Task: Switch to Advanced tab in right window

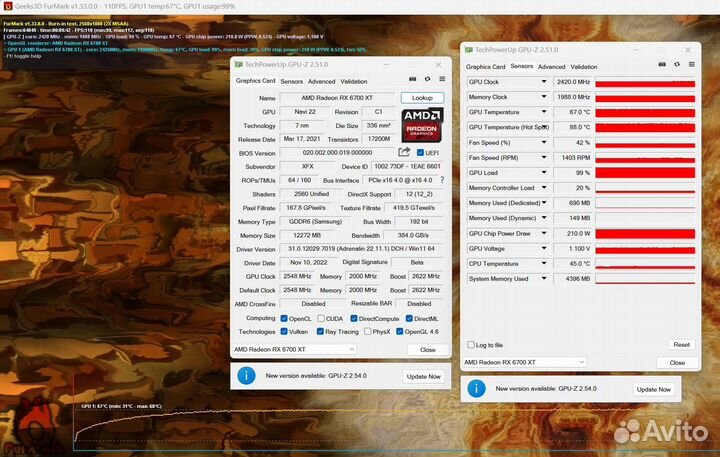Action: tap(551, 67)
